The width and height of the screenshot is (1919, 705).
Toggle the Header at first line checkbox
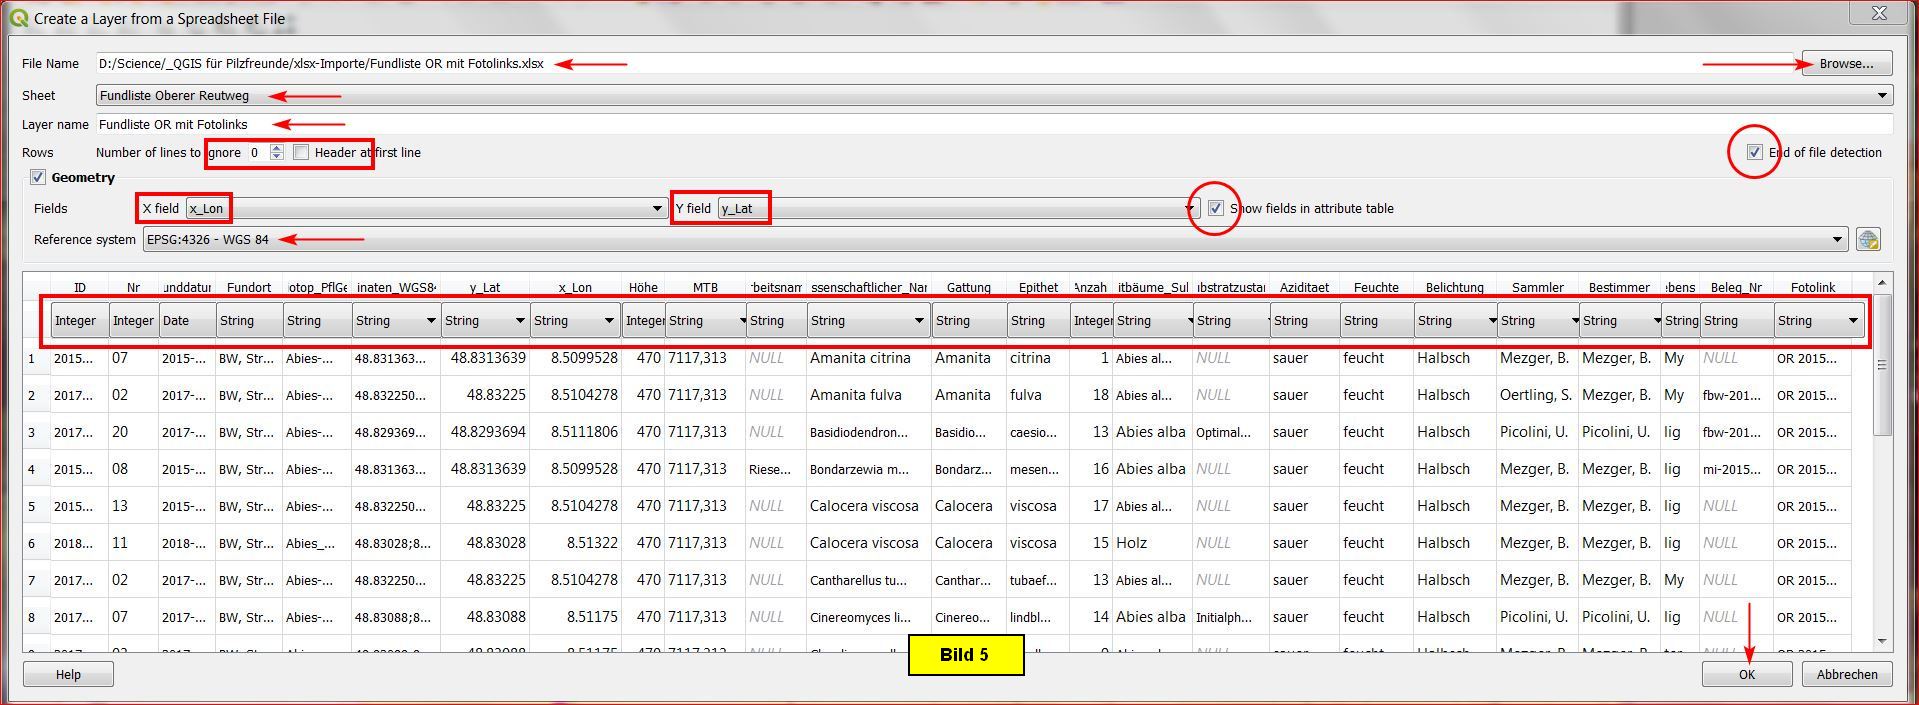(x=301, y=152)
